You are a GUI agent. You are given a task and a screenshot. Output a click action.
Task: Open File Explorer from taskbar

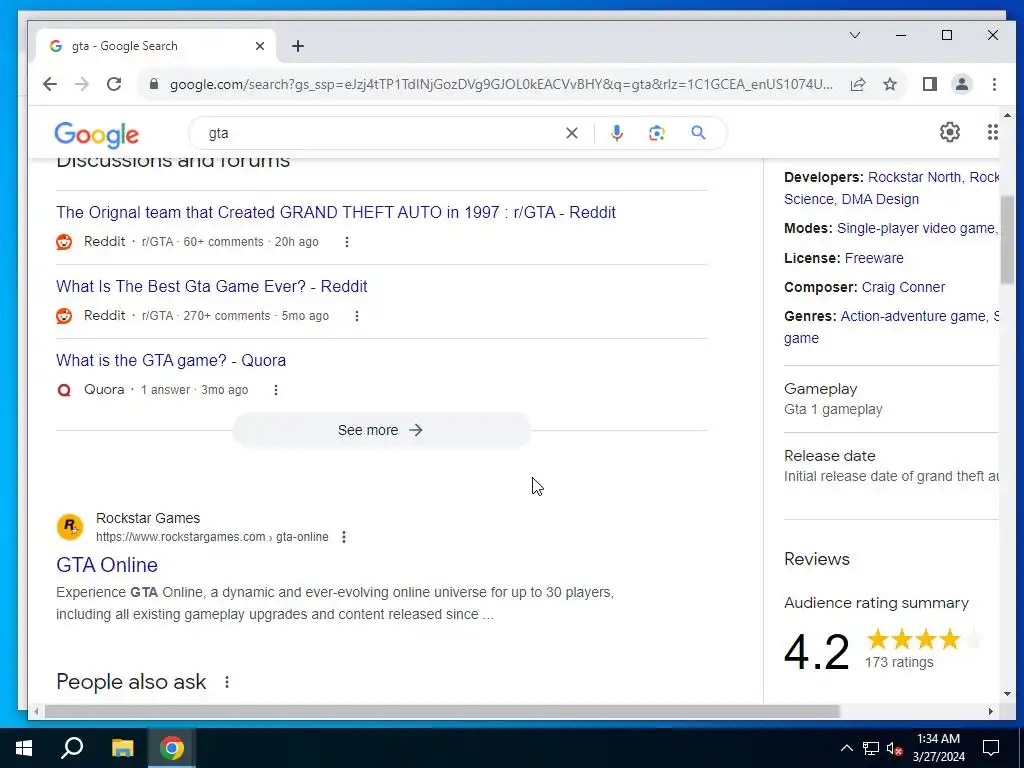coord(122,748)
